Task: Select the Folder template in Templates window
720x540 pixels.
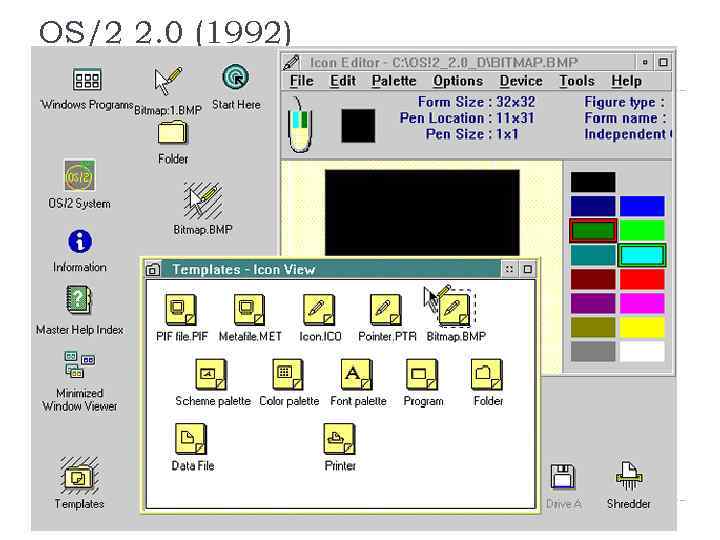Action: coord(487,374)
